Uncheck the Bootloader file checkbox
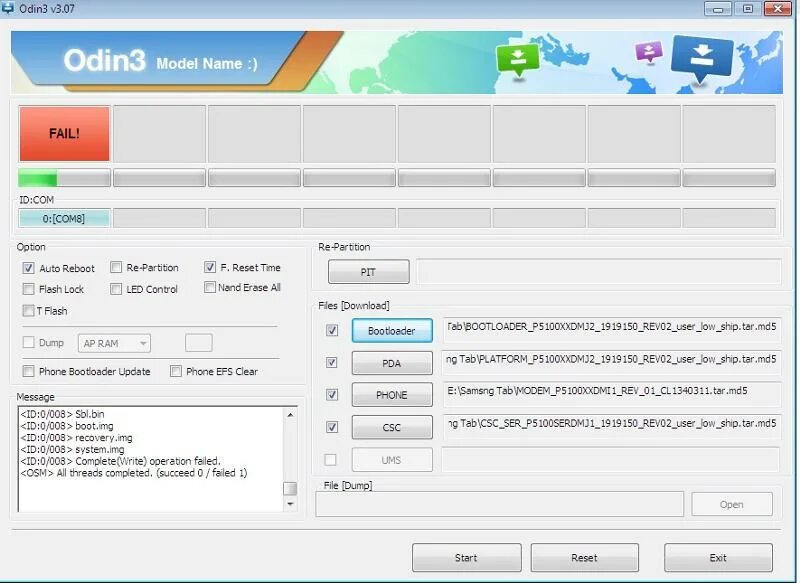Screen dimensions: 800x583 tap(332, 331)
